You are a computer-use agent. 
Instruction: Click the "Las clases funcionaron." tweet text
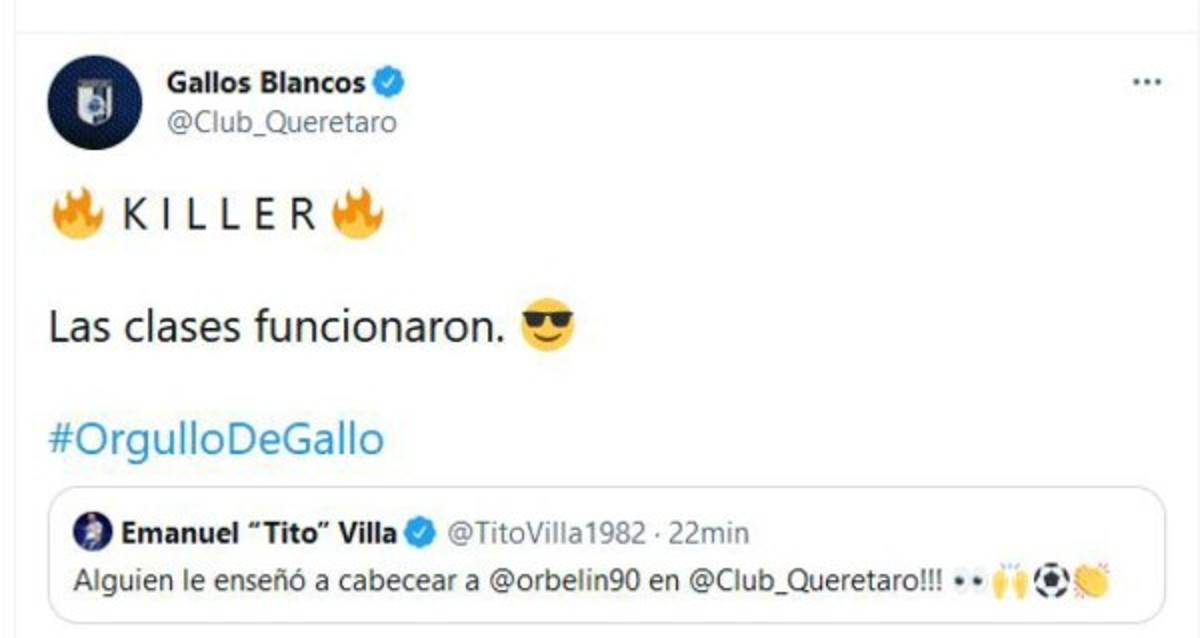coord(276,328)
